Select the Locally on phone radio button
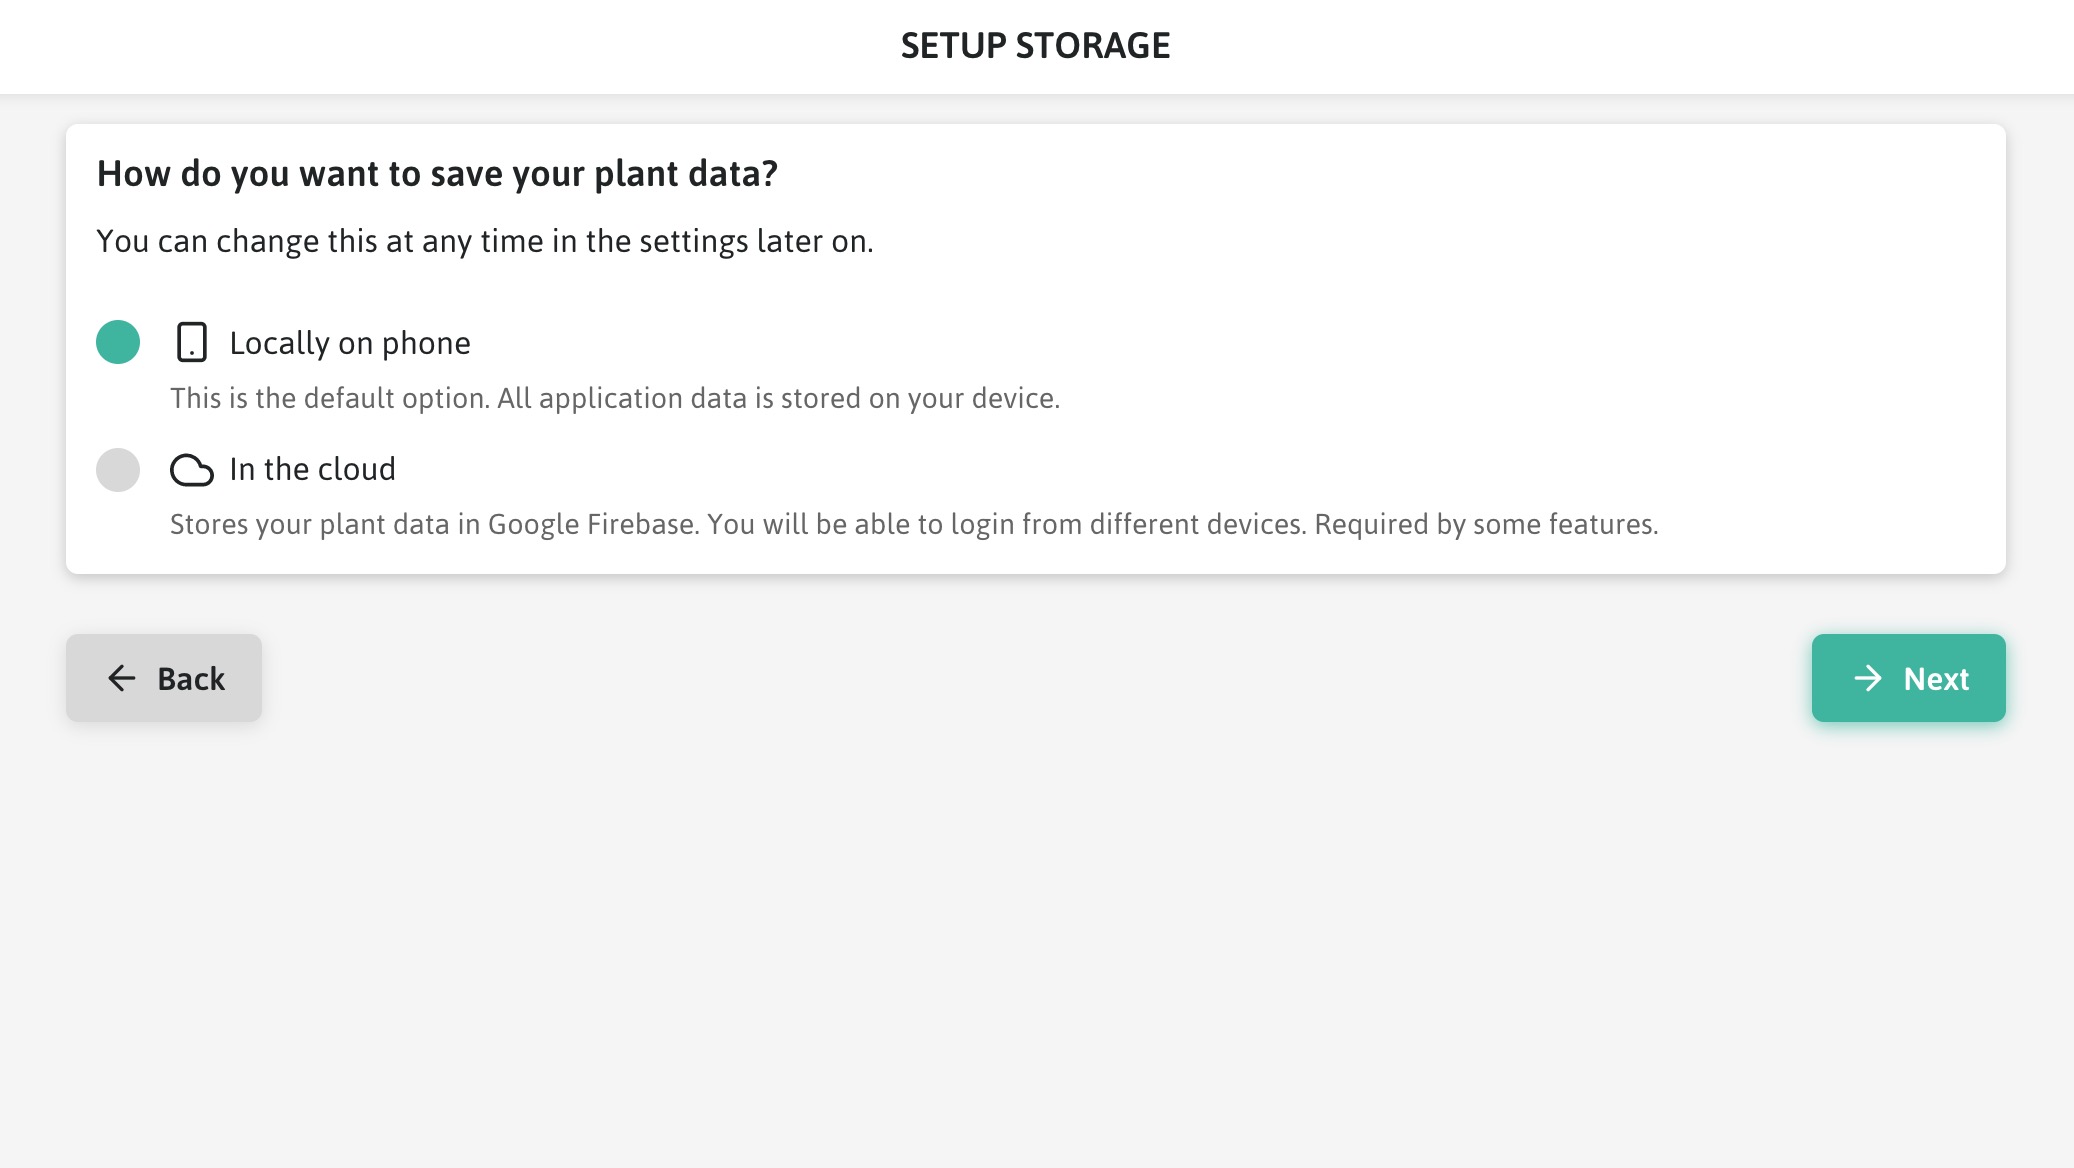Screen dimensions: 2074x1168 coord(118,342)
